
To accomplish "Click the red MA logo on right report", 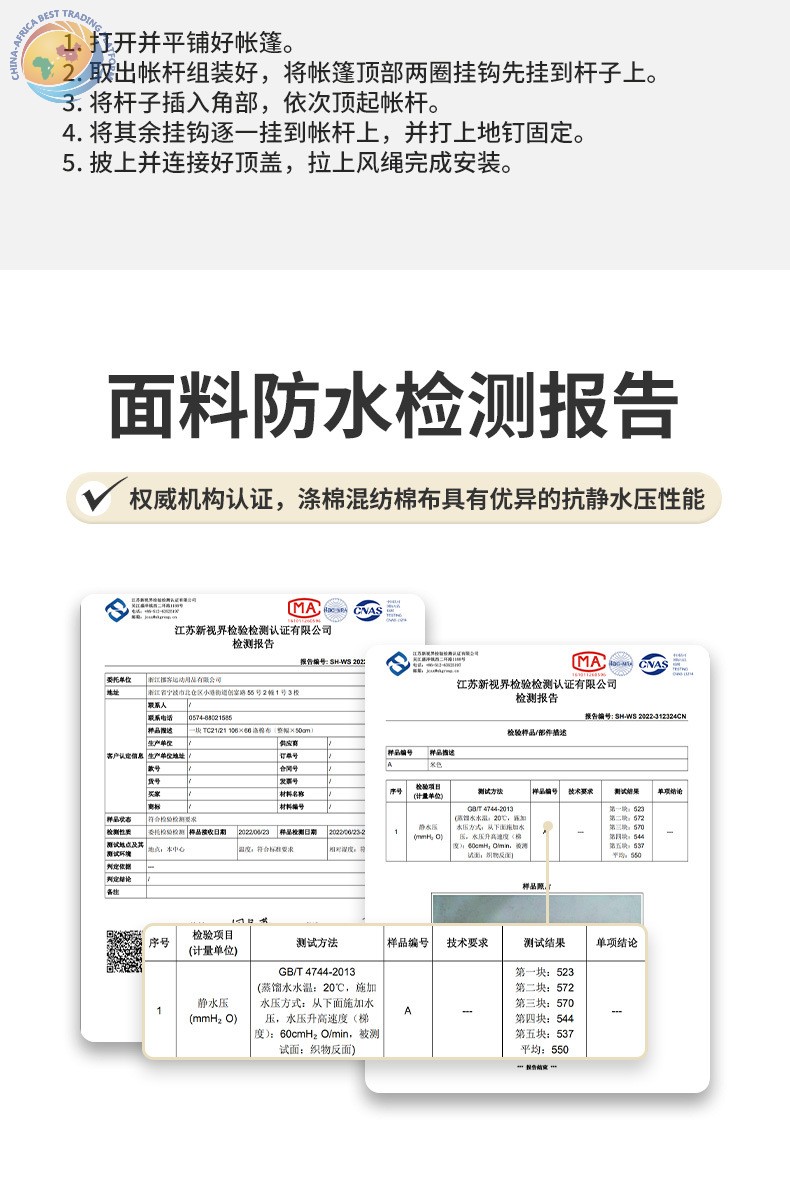I will coord(588,661).
